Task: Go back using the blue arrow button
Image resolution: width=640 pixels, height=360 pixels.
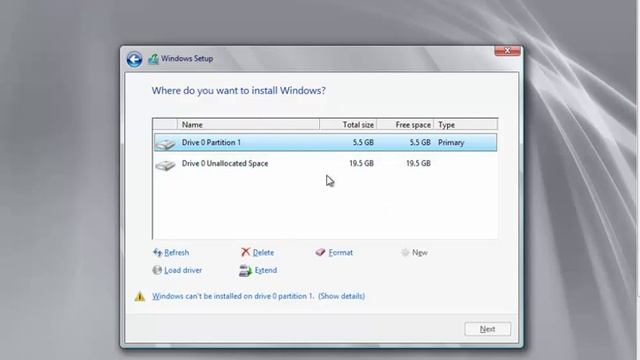Action: (134, 59)
